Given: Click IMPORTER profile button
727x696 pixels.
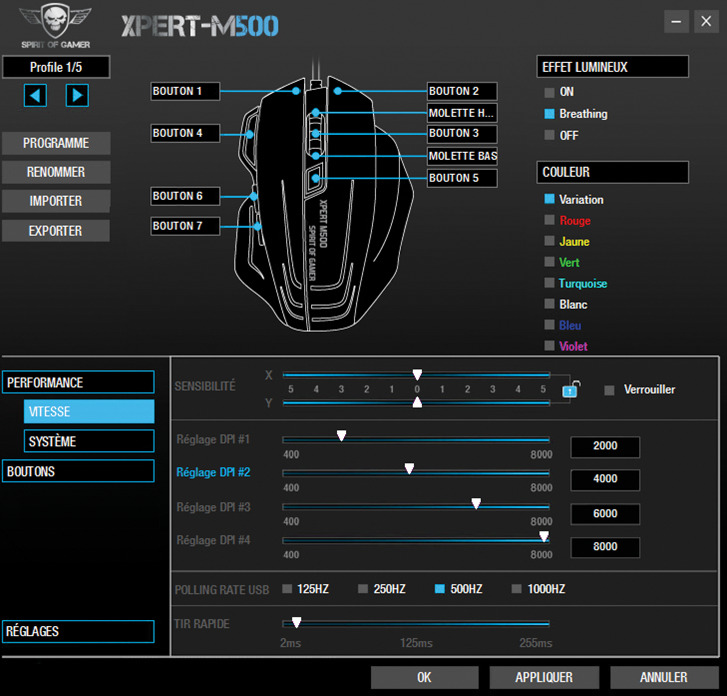Looking at the screenshot, I should [56, 201].
